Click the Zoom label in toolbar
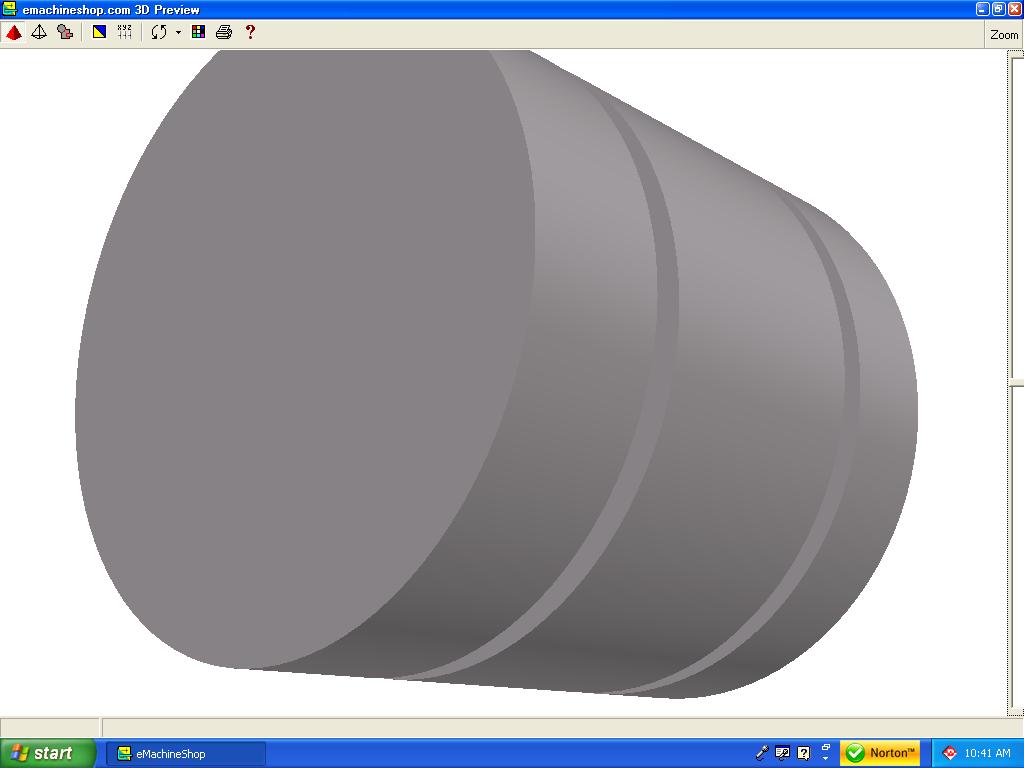Image resolution: width=1024 pixels, height=768 pixels. (1003, 35)
